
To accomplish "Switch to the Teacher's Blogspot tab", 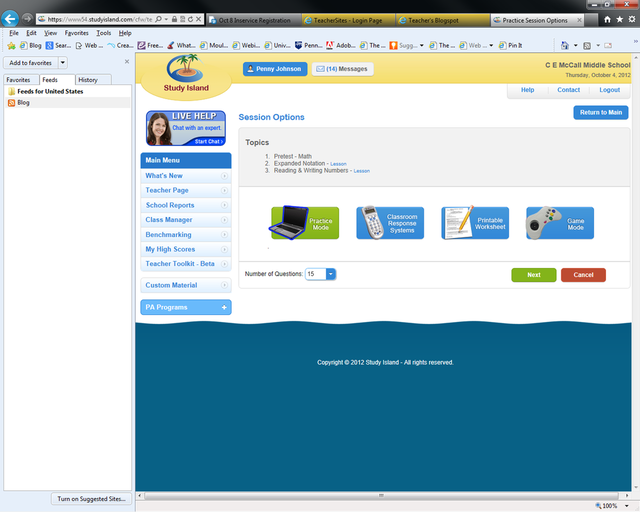I will pos(442,20).
